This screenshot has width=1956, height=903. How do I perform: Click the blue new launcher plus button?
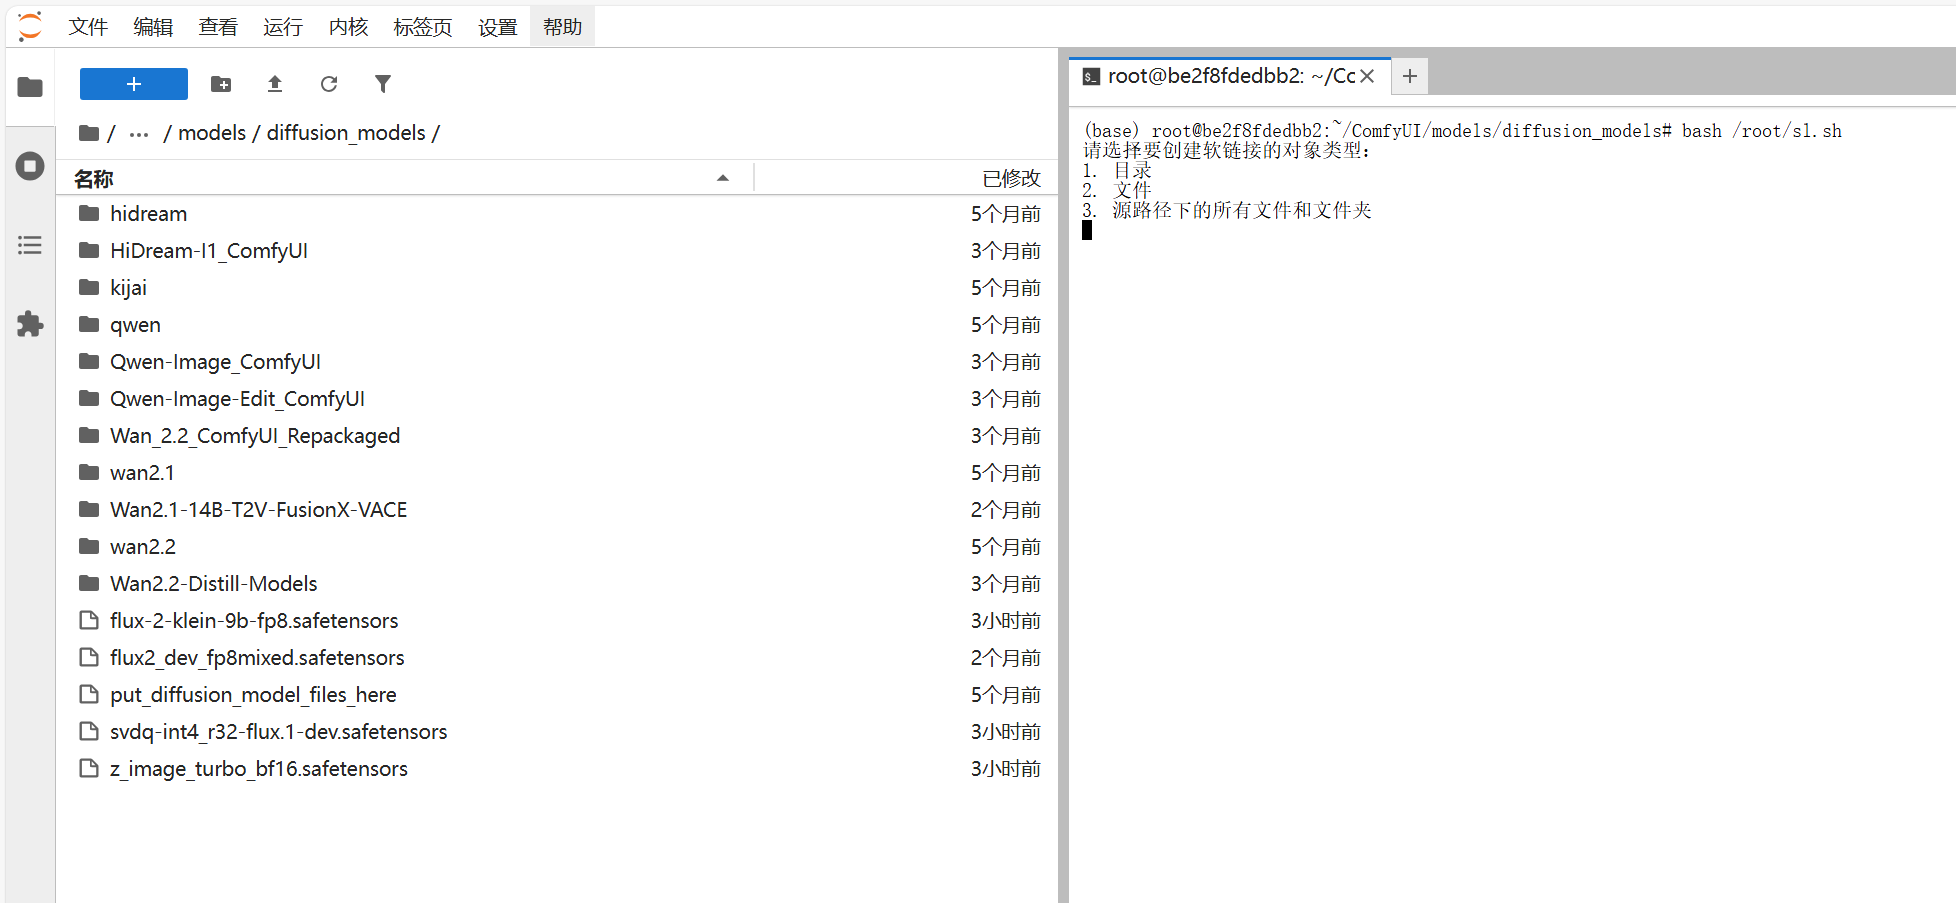pyautogui.click(x=133, y=84)
